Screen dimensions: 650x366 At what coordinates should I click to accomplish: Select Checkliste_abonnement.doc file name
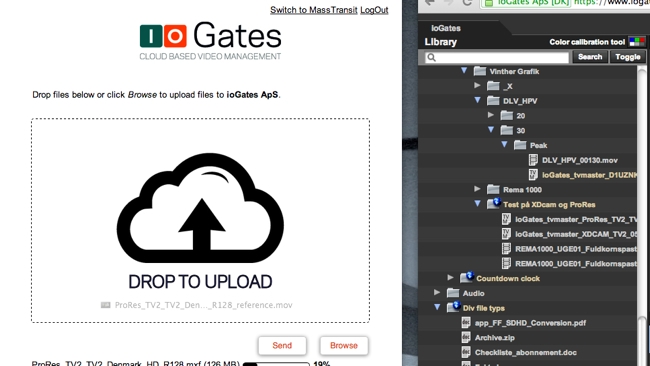click(526, 352)
